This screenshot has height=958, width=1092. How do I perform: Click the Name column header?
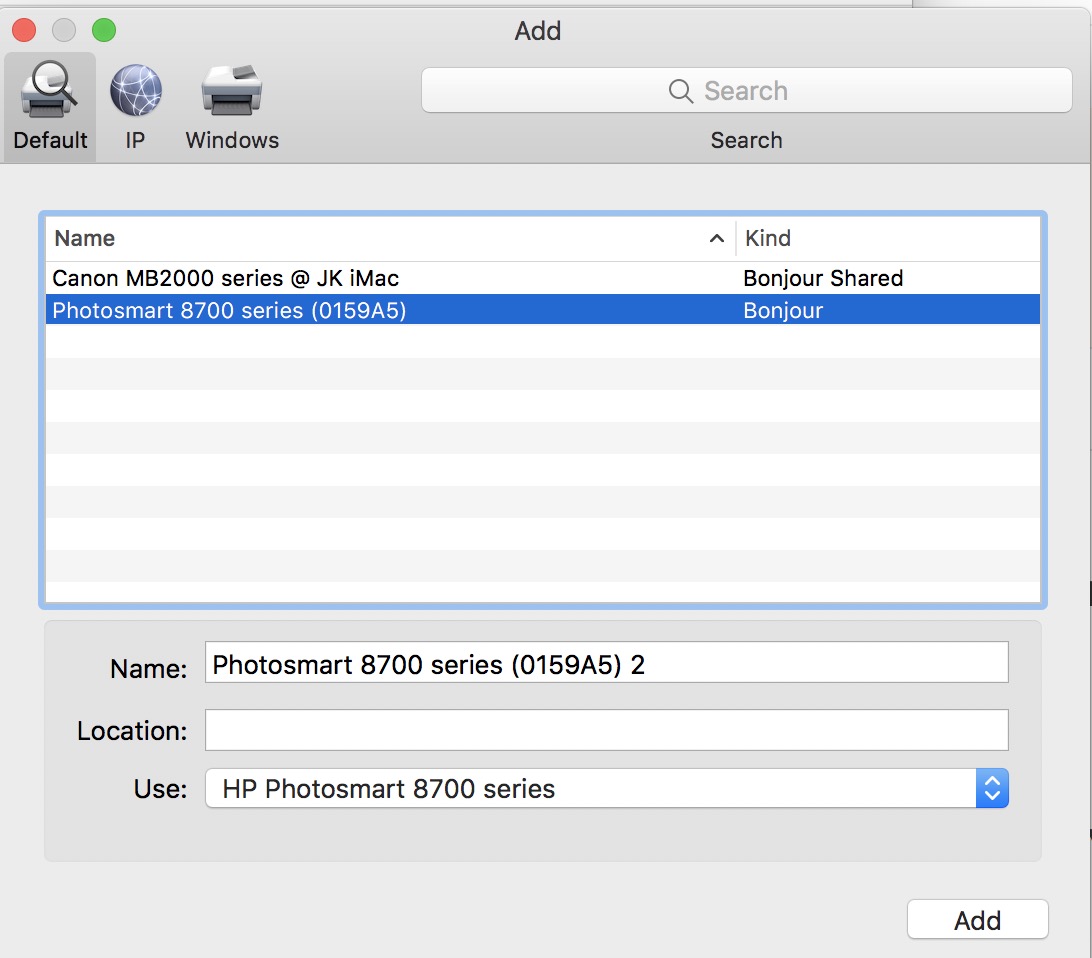click(84, 238)
